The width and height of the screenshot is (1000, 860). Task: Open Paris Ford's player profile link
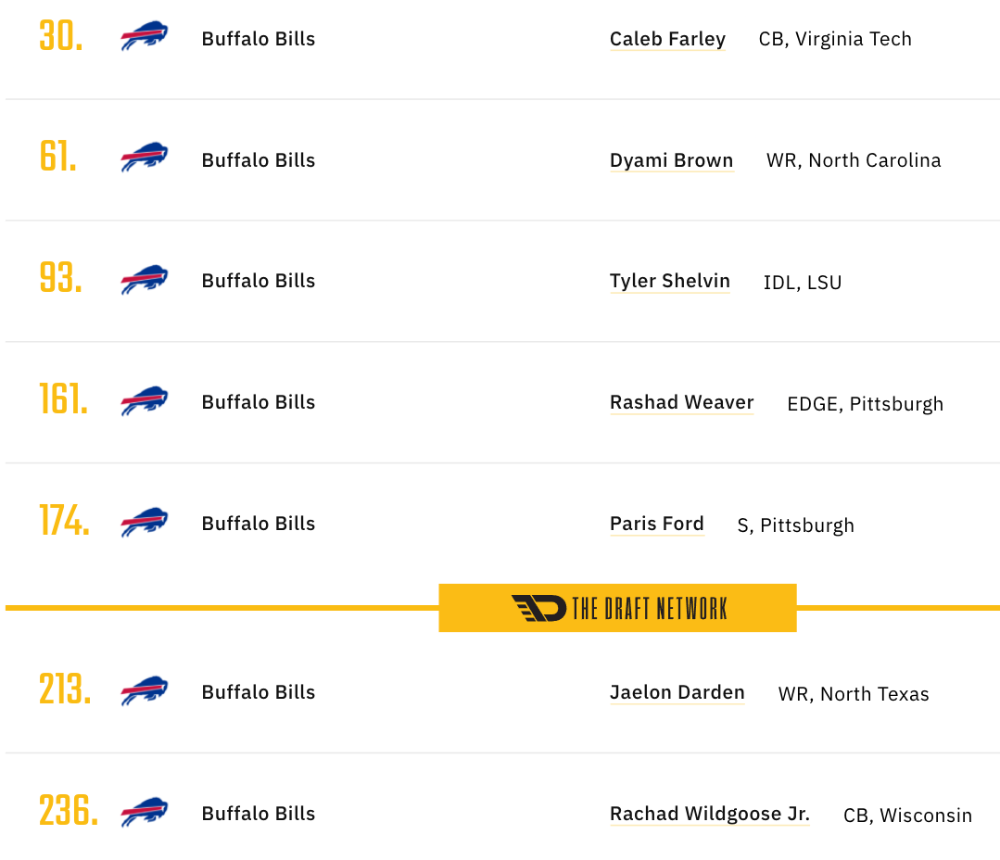[x=656, y=523]
